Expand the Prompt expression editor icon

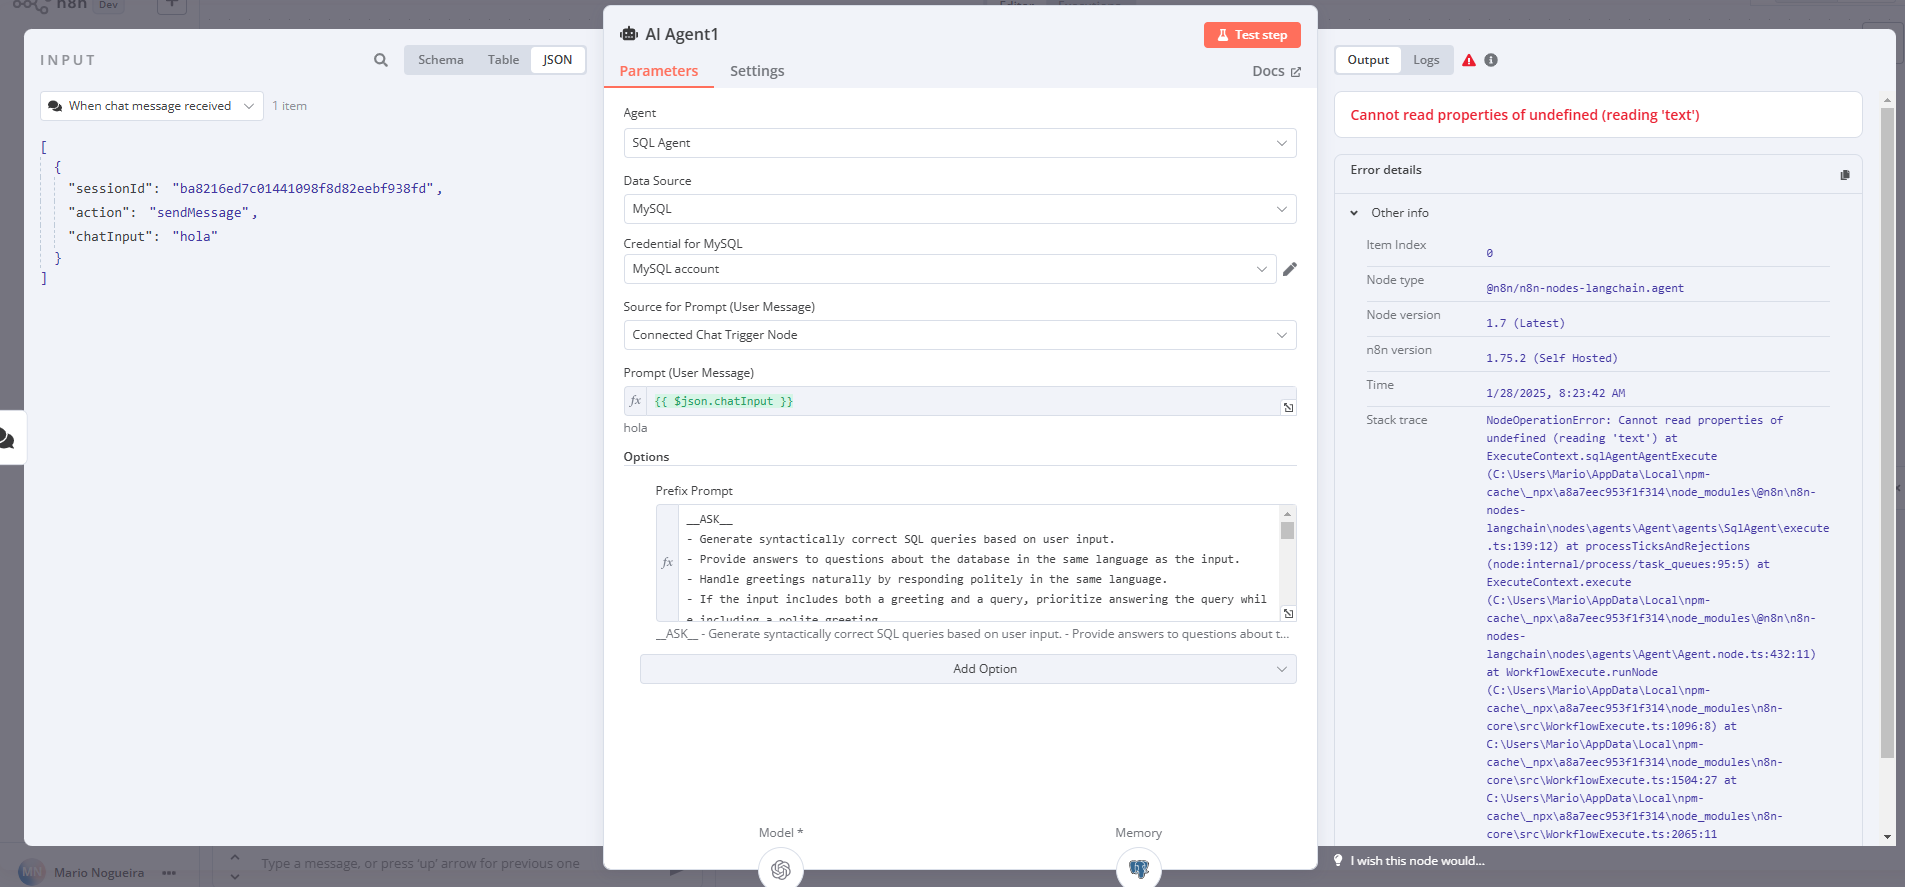[1288, 407]
